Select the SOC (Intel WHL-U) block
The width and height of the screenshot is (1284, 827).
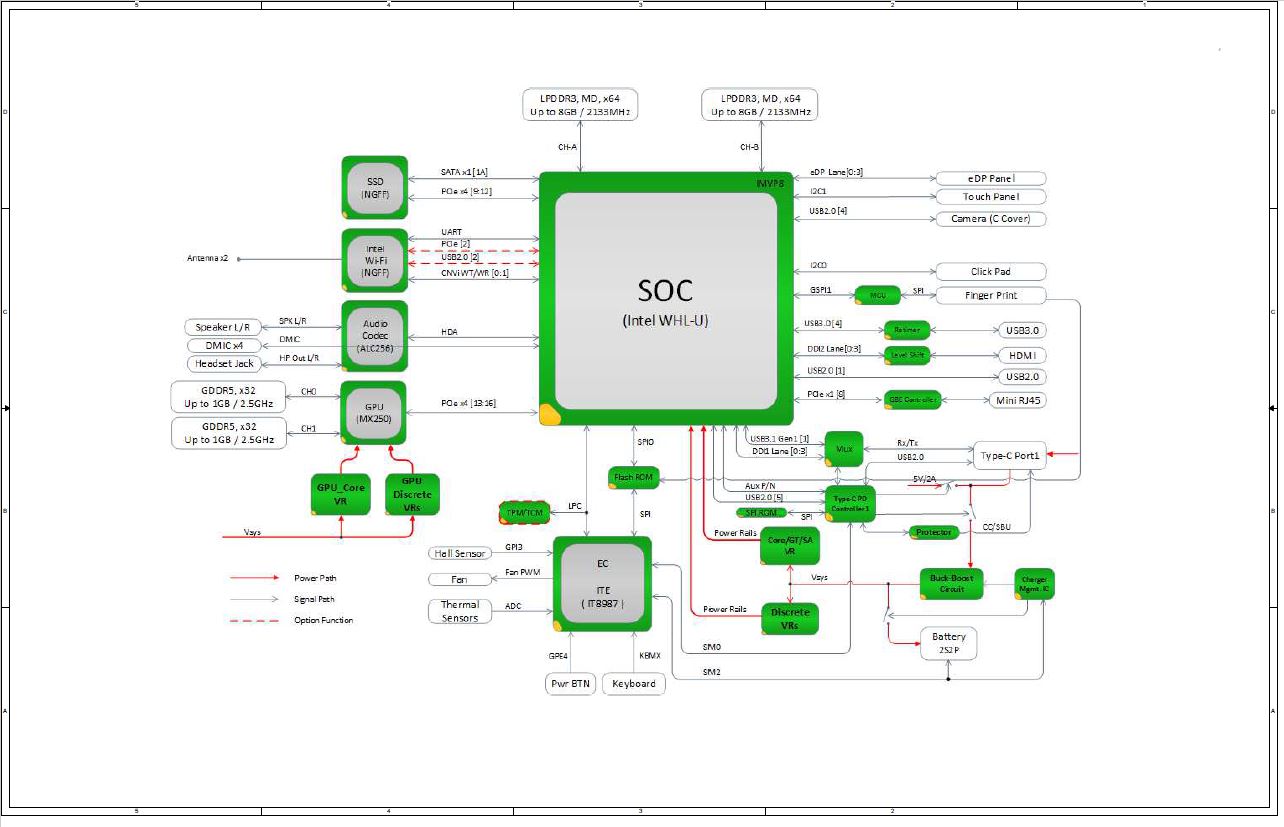[x=666, y=300]
